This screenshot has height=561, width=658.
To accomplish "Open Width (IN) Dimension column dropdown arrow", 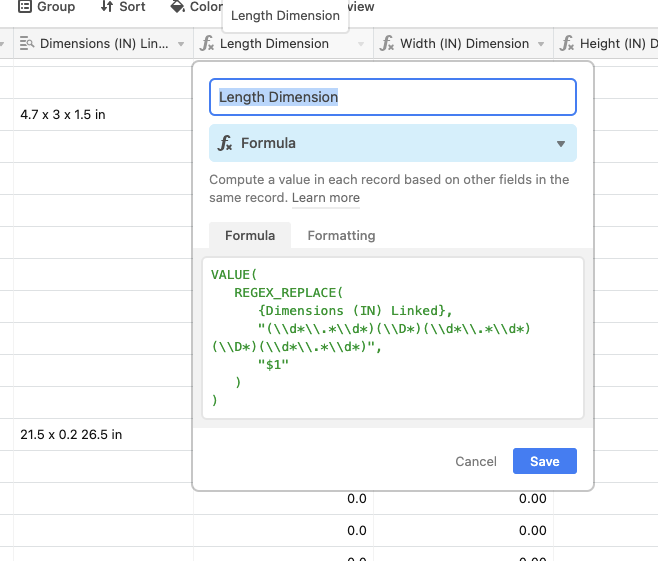I will 541,44.
